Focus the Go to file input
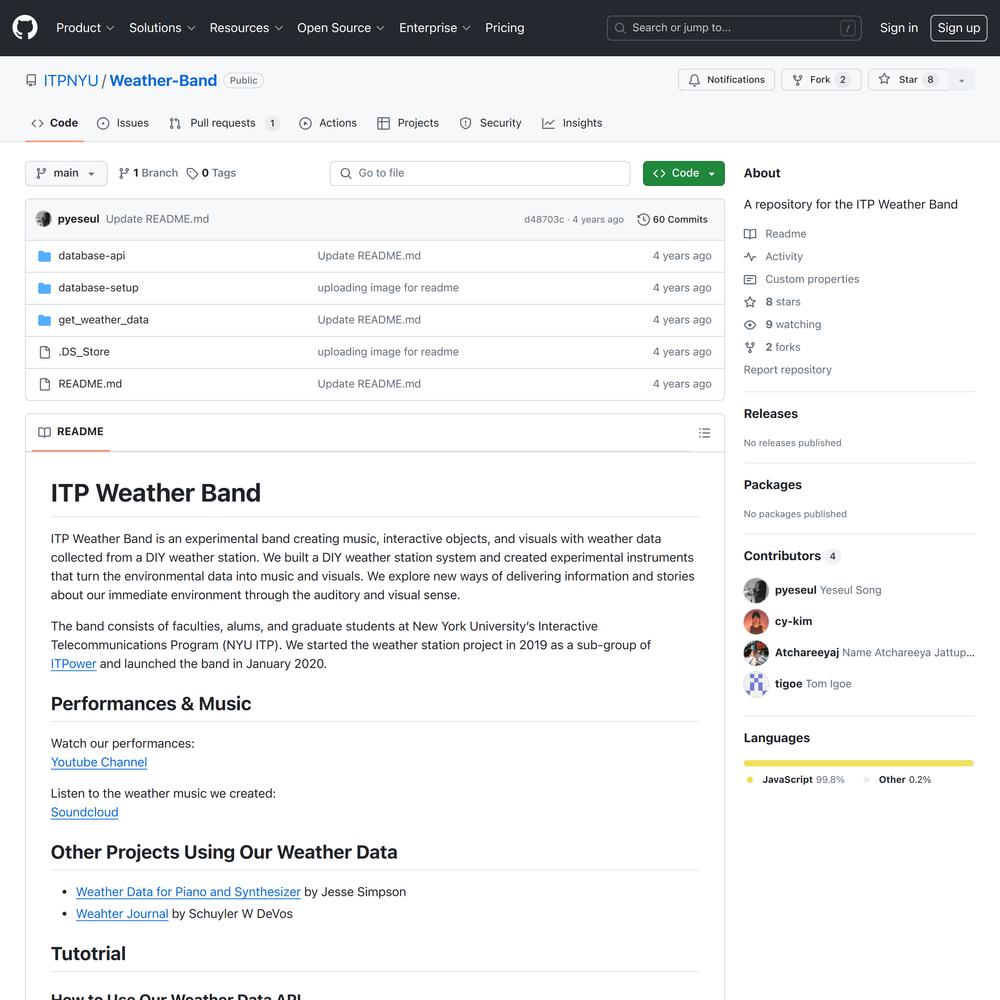1000x1000 pixels. [x=480, y=173]
